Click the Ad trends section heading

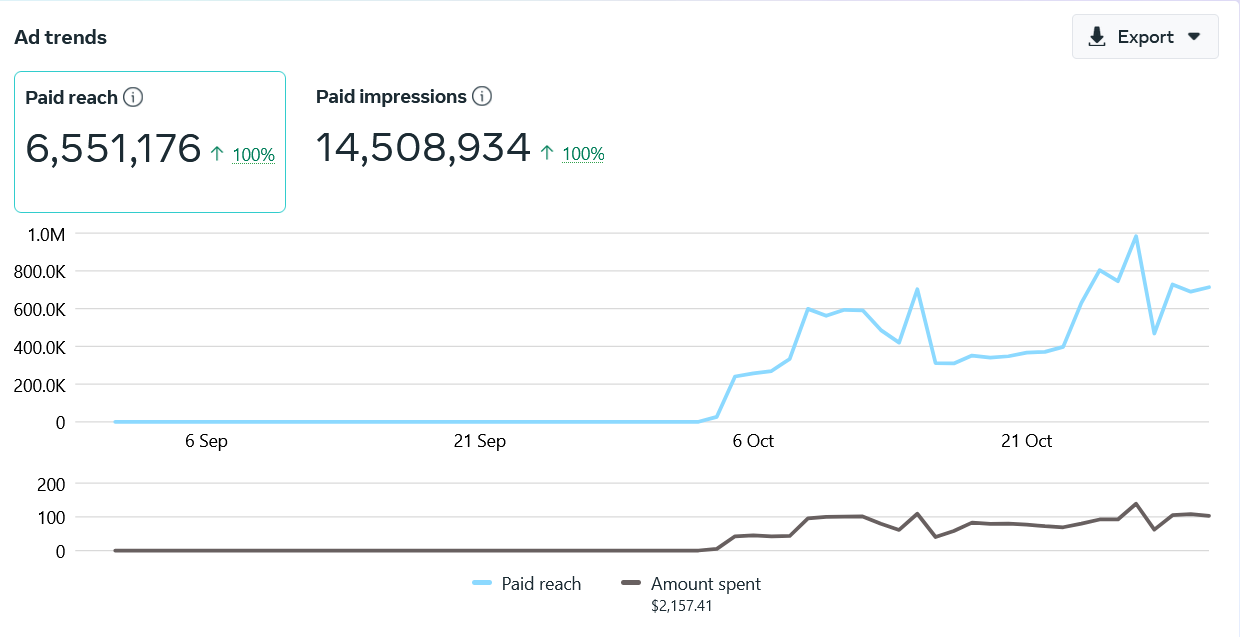(60, 38)
